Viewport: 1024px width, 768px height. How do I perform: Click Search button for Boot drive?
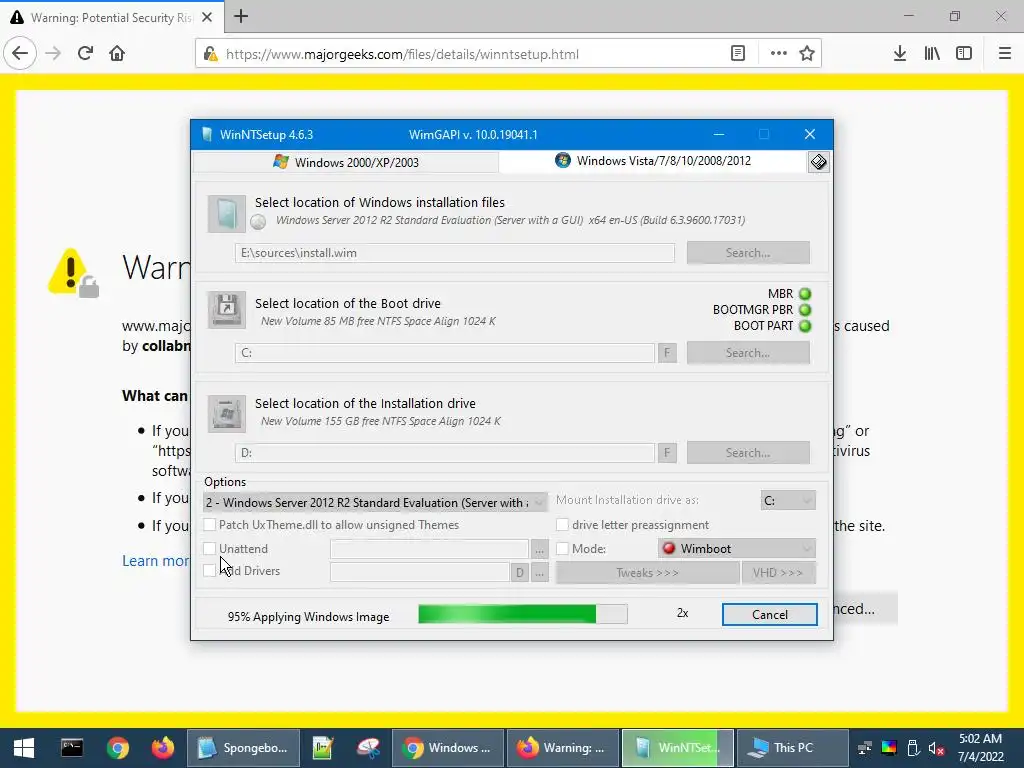pyautogui.click(x=748, y=353)
